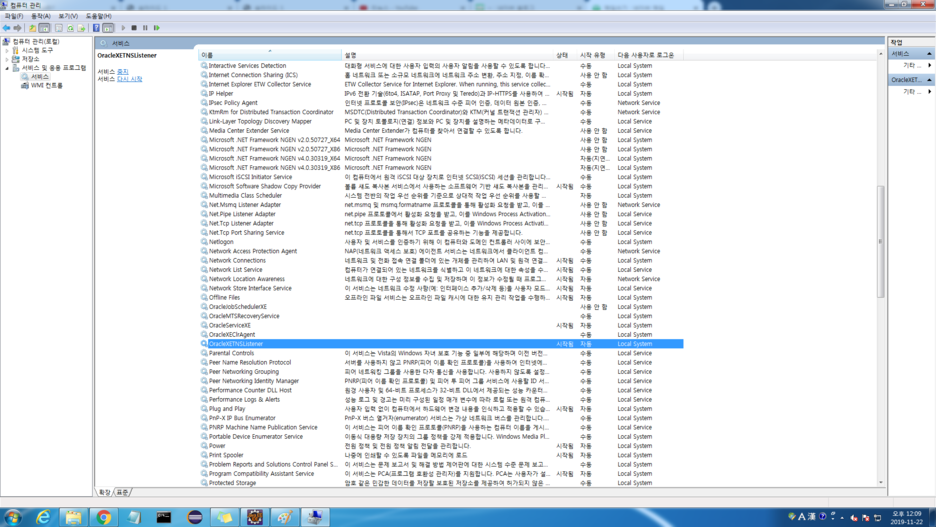Click the blue Help question mark icon
Viewport: 936px width, 527px height.
click(96, 28)
